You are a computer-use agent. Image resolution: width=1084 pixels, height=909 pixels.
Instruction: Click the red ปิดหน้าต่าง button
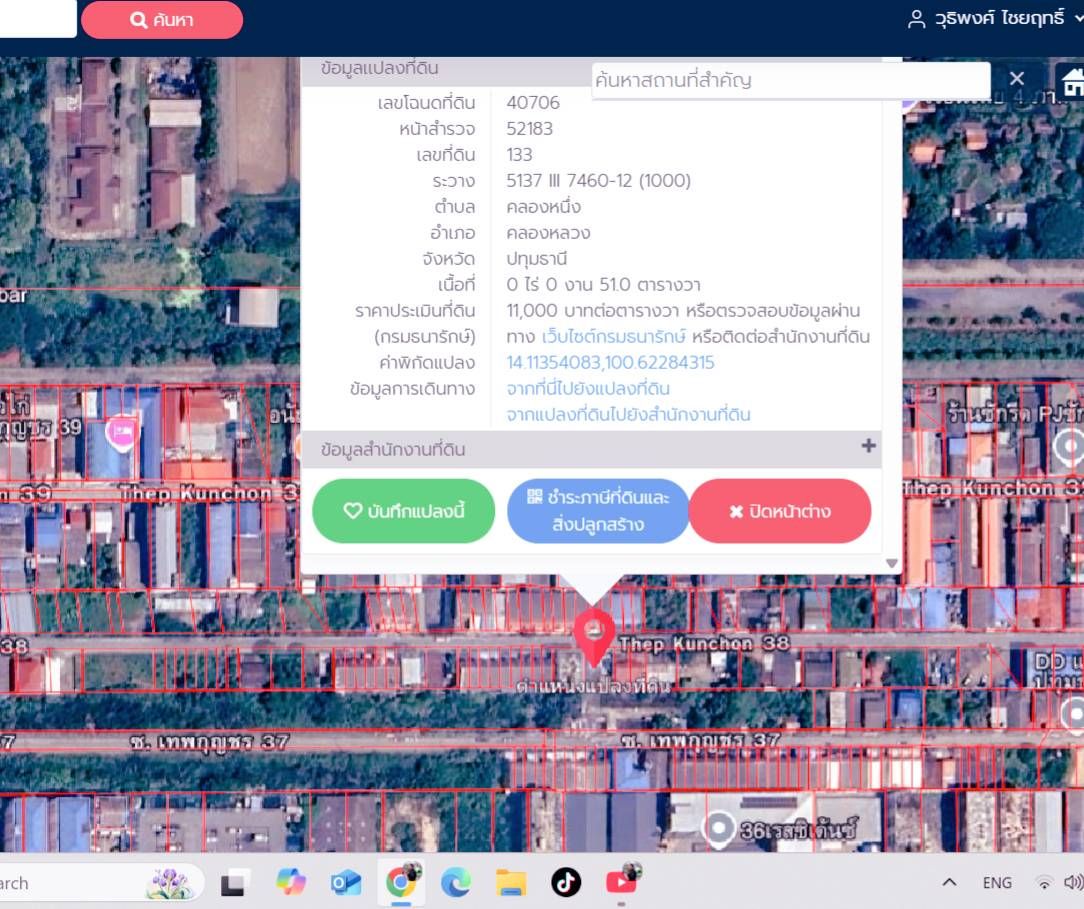point(780,511)
